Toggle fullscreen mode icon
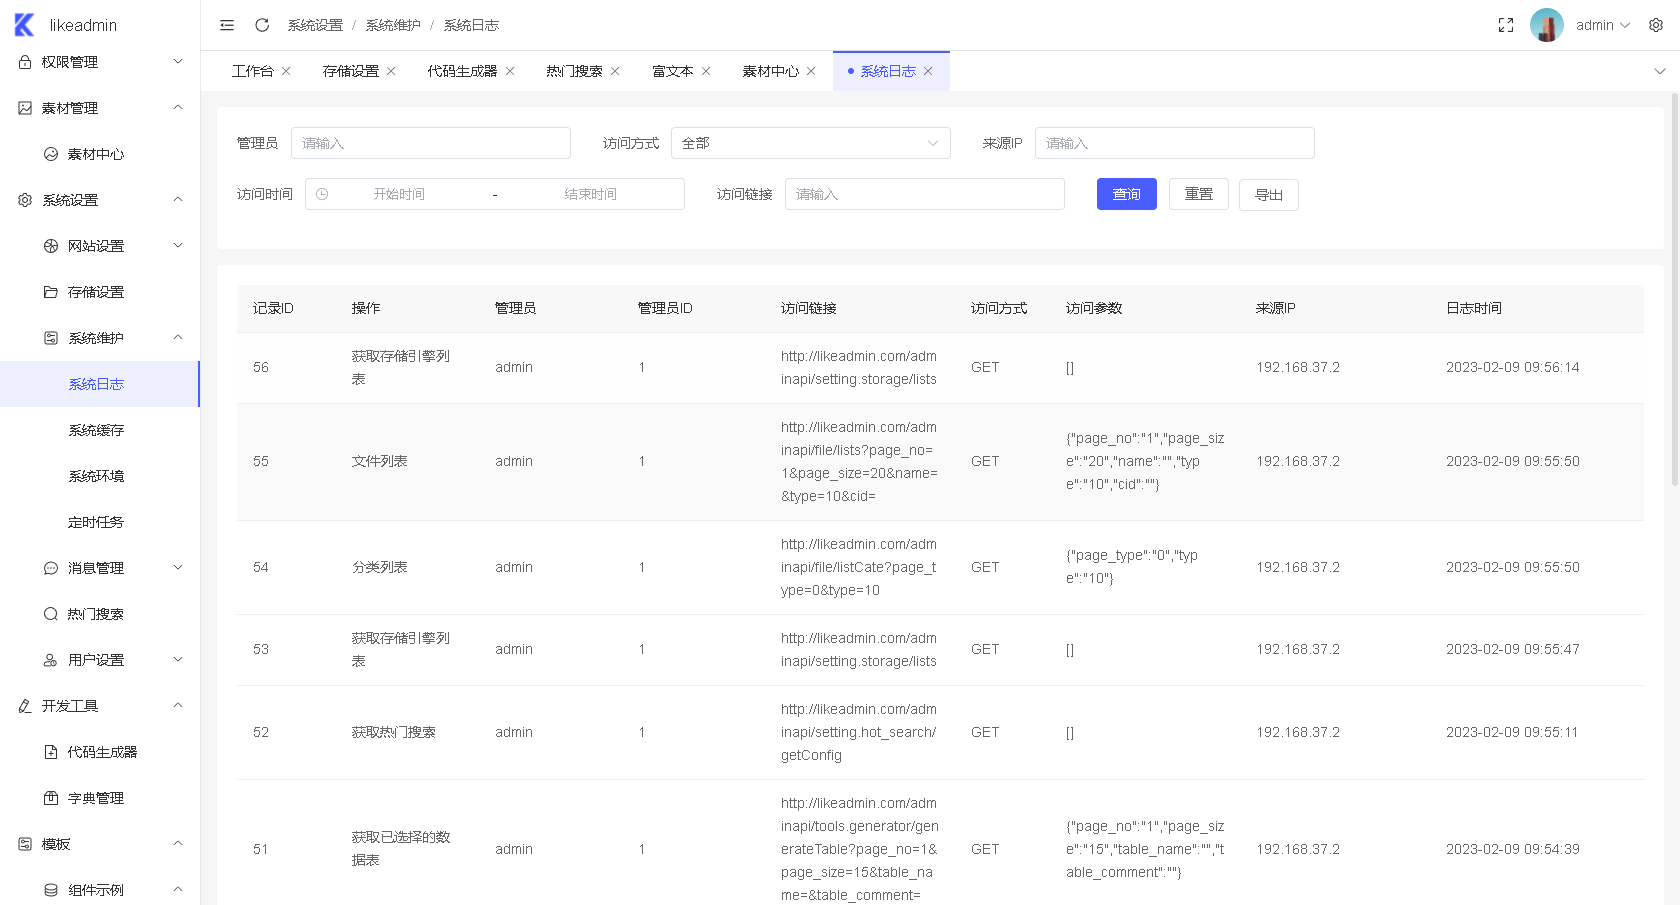 [1506, 25]
